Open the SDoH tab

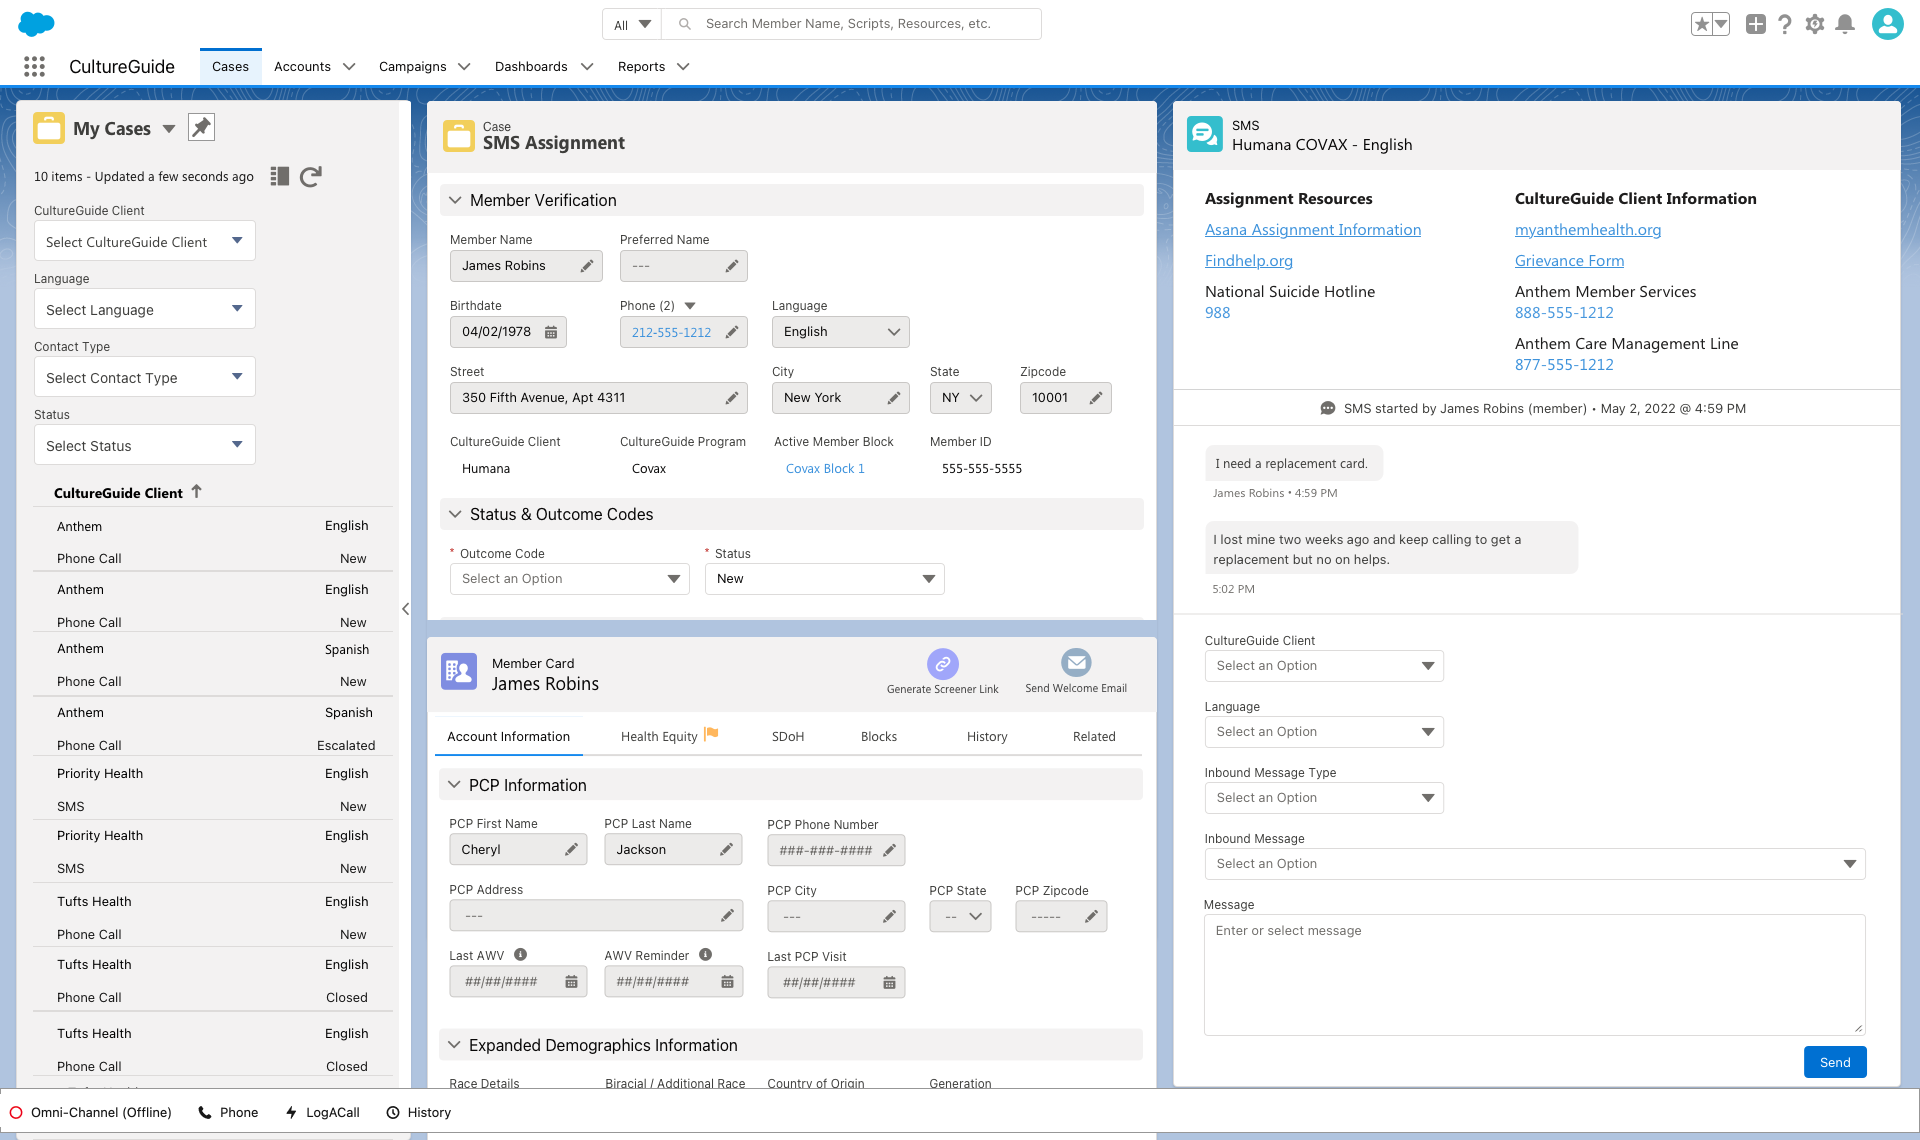(x=787, y=737)
